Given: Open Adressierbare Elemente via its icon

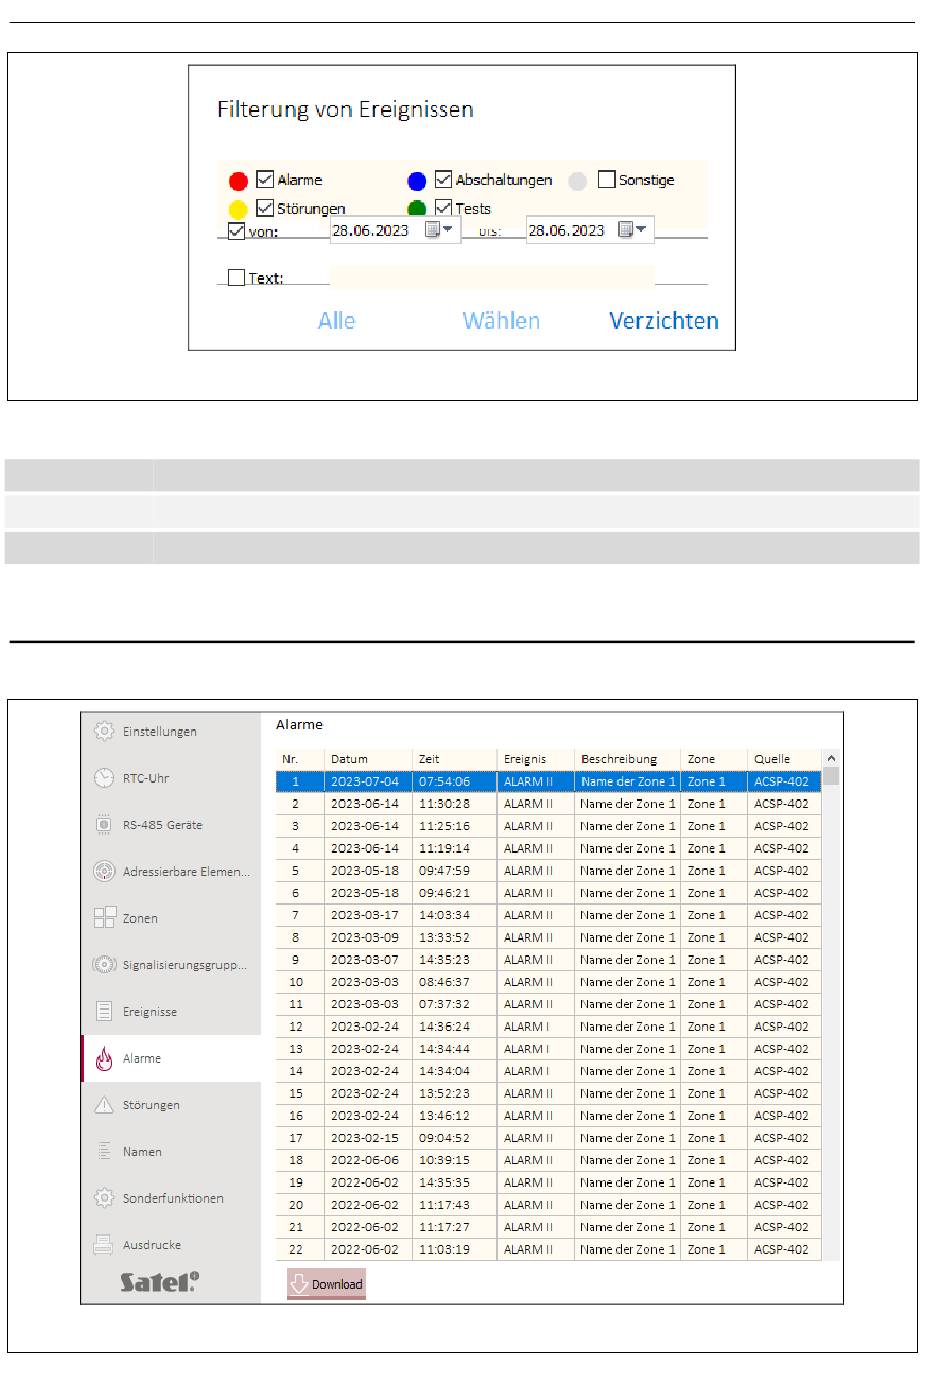Looking at the screenshot, I should tap(104, 871).
